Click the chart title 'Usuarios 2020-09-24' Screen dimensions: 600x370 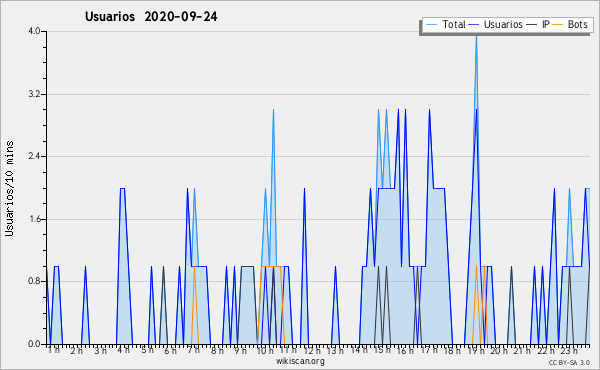151,17
